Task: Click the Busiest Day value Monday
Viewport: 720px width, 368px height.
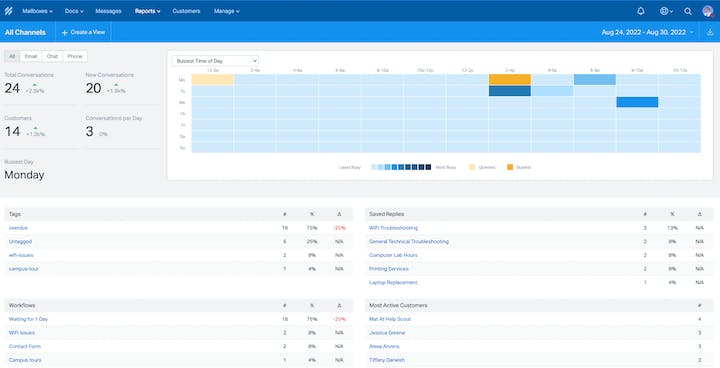Action: [x=24, y=175]
